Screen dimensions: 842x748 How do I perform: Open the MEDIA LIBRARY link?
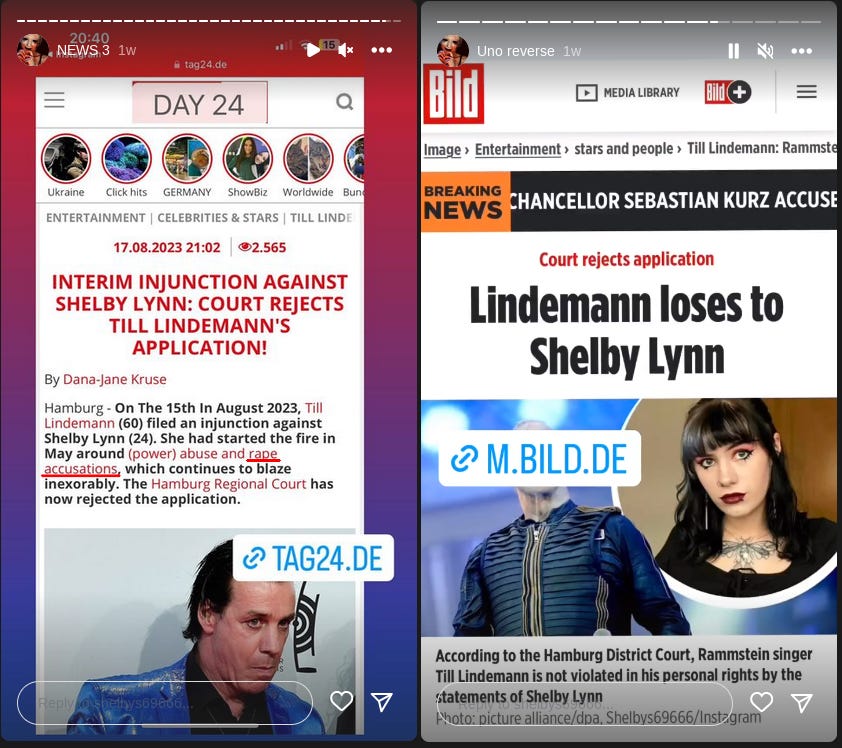tap(628, 93)
